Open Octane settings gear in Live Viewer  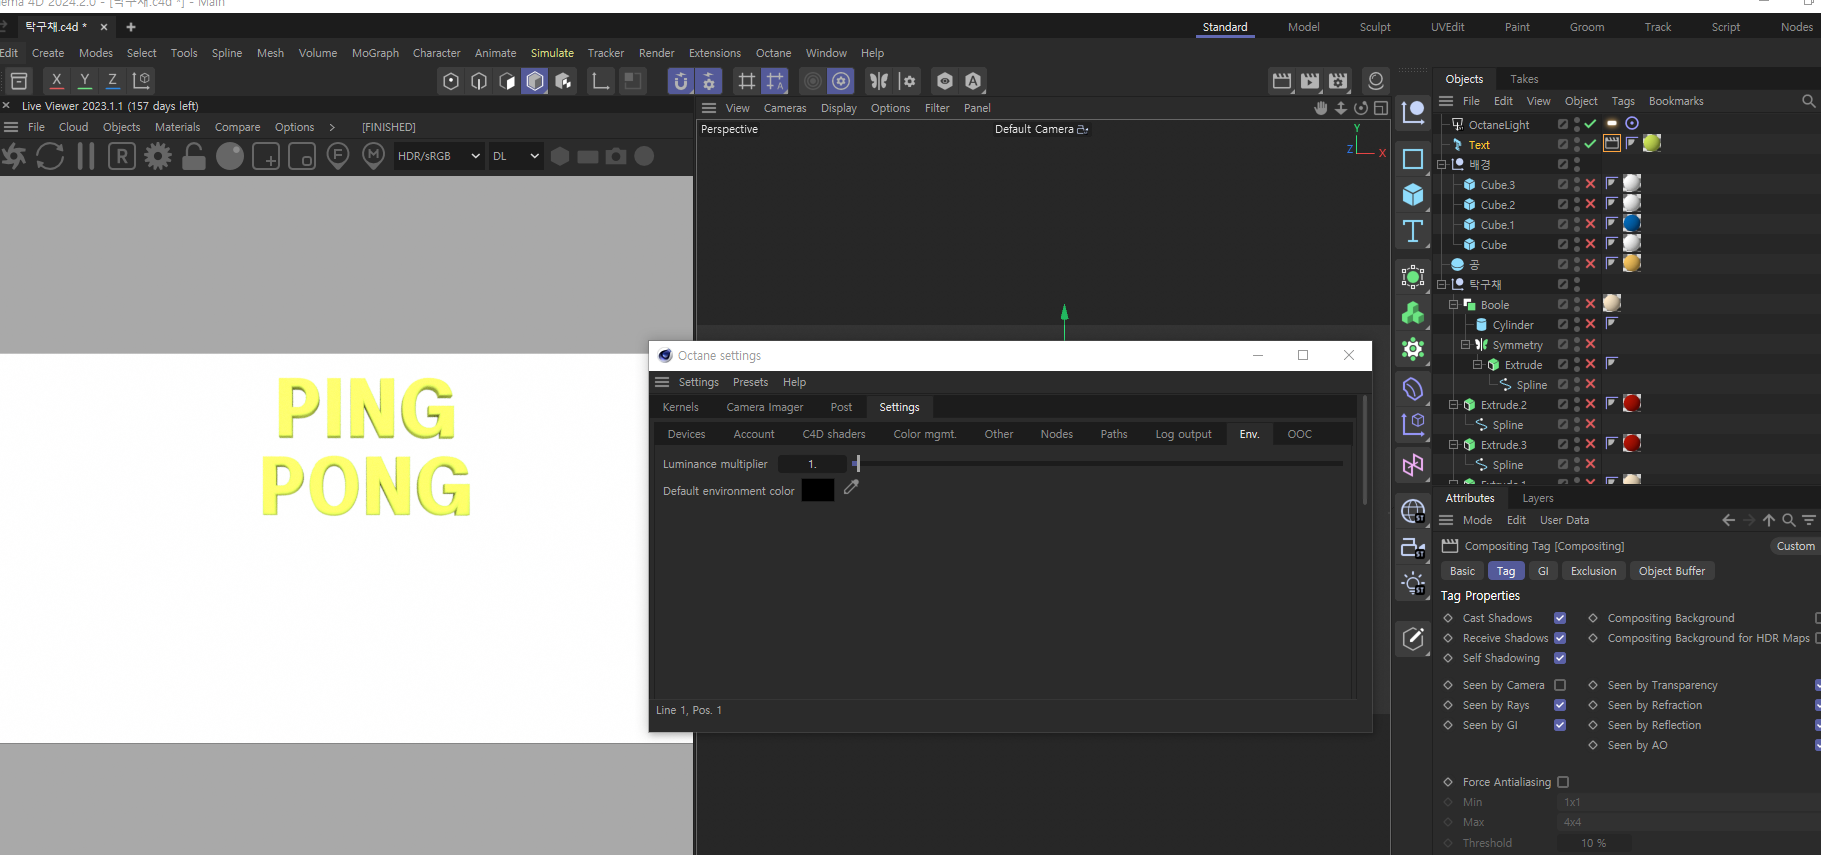(x=158, y=156)
